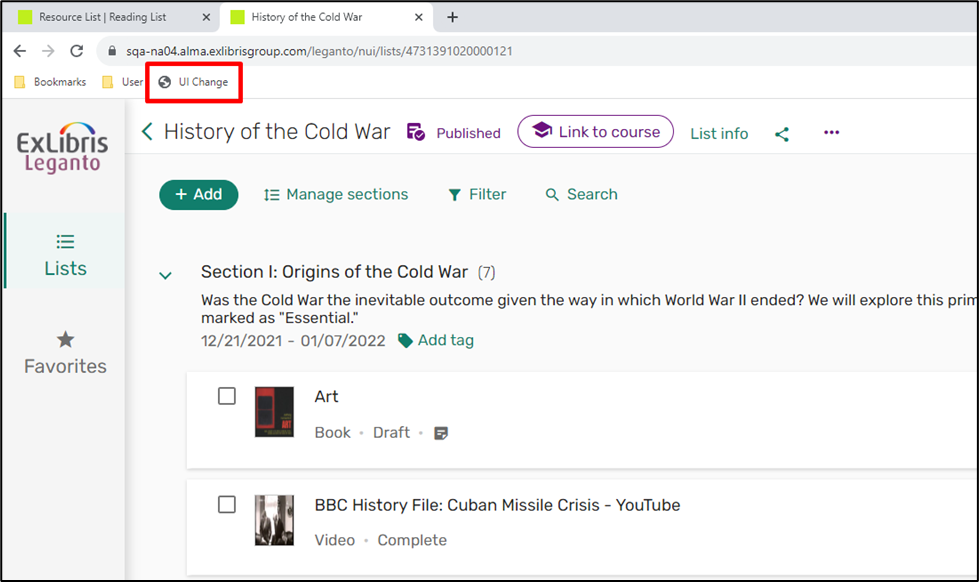Click the green Add button

(199, 195)
